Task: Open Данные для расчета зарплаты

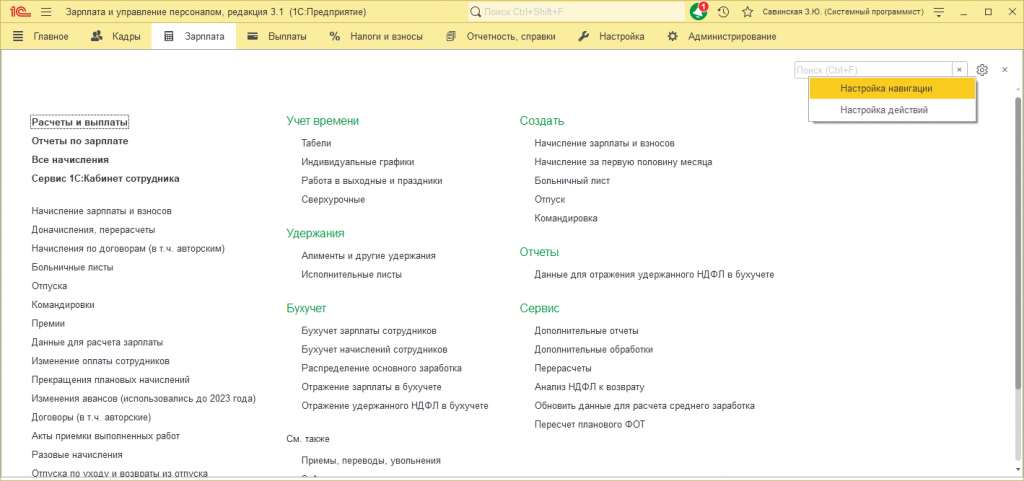Action: click(97, 342)
